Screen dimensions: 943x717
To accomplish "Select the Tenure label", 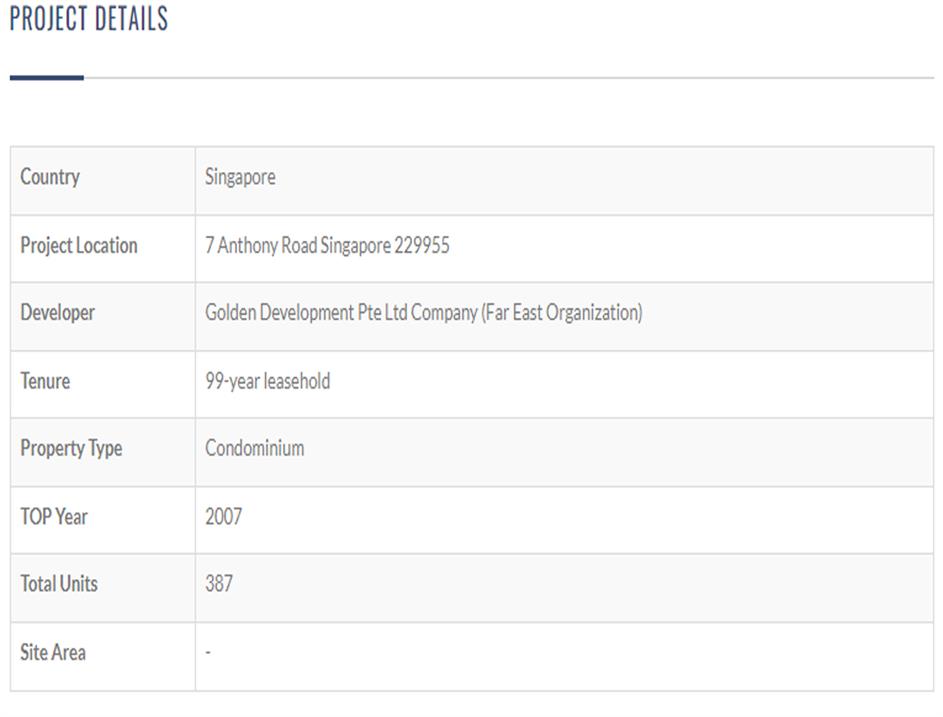I will pos(45,381).
